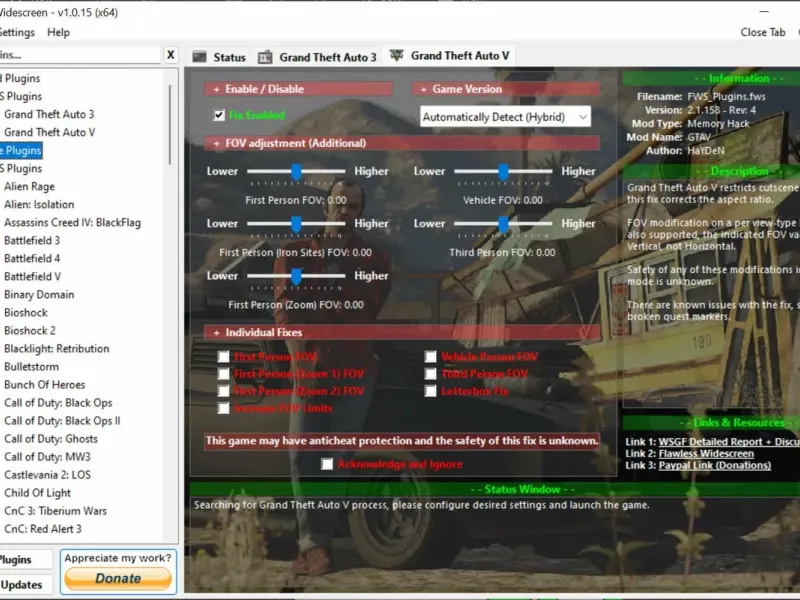800x600 pixels.
Task: Enable First Person (Zoom 2) FOV checkbox
Action: click(x=223, y=391)
